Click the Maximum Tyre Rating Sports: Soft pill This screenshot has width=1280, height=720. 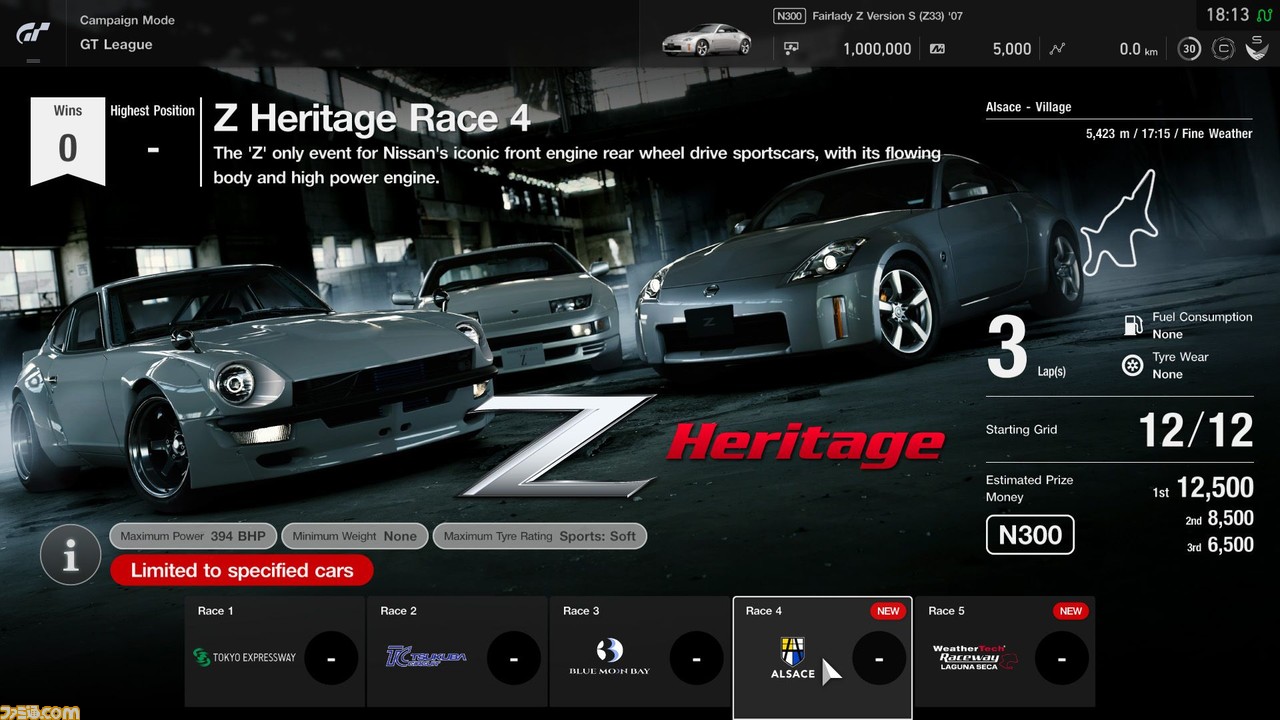[540, 536]
